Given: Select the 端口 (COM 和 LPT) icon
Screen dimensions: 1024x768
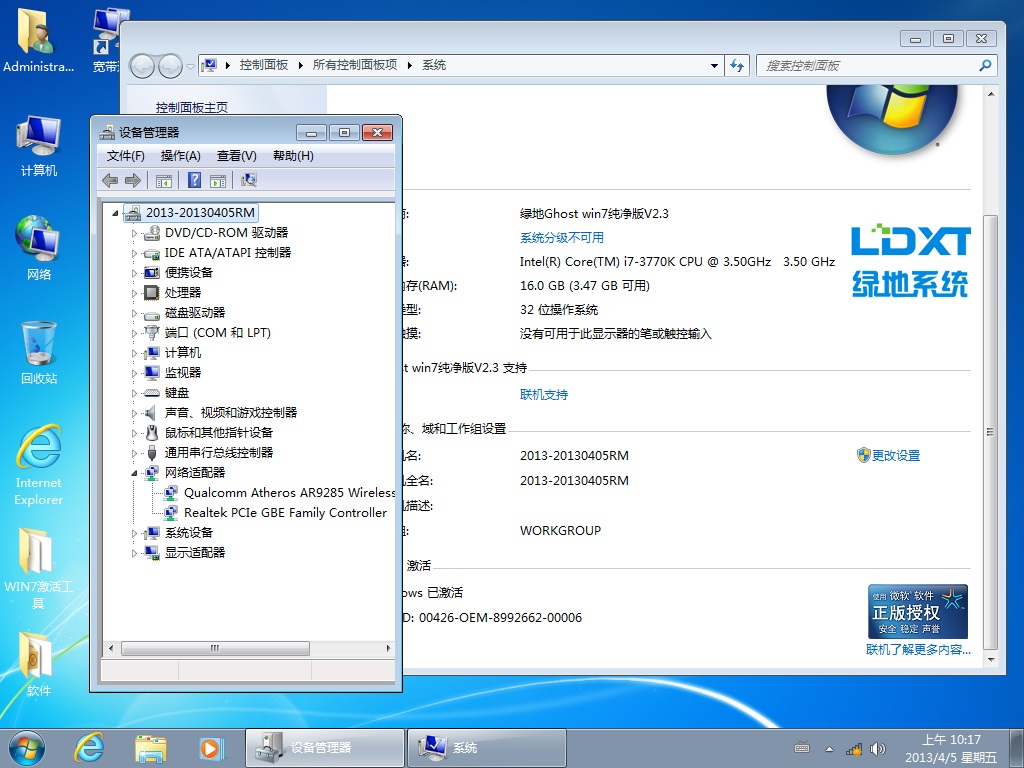Looking at the screenshot, I should click(x=152, y=332).
